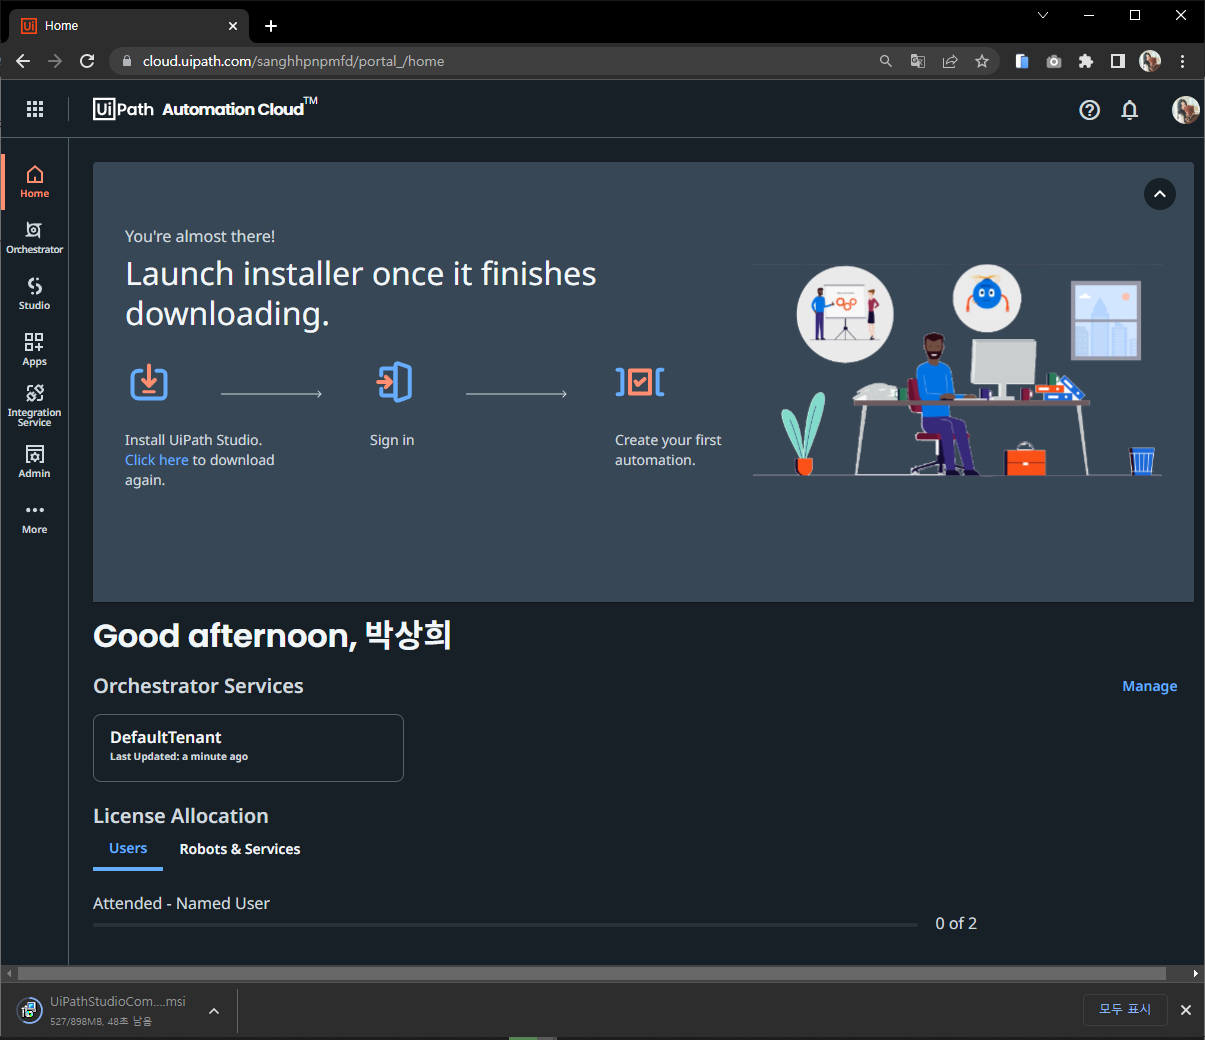Open a new browser tab
Image resolution: width=1205 pixels, height=1040 pixels.
[x=271, y=26]
